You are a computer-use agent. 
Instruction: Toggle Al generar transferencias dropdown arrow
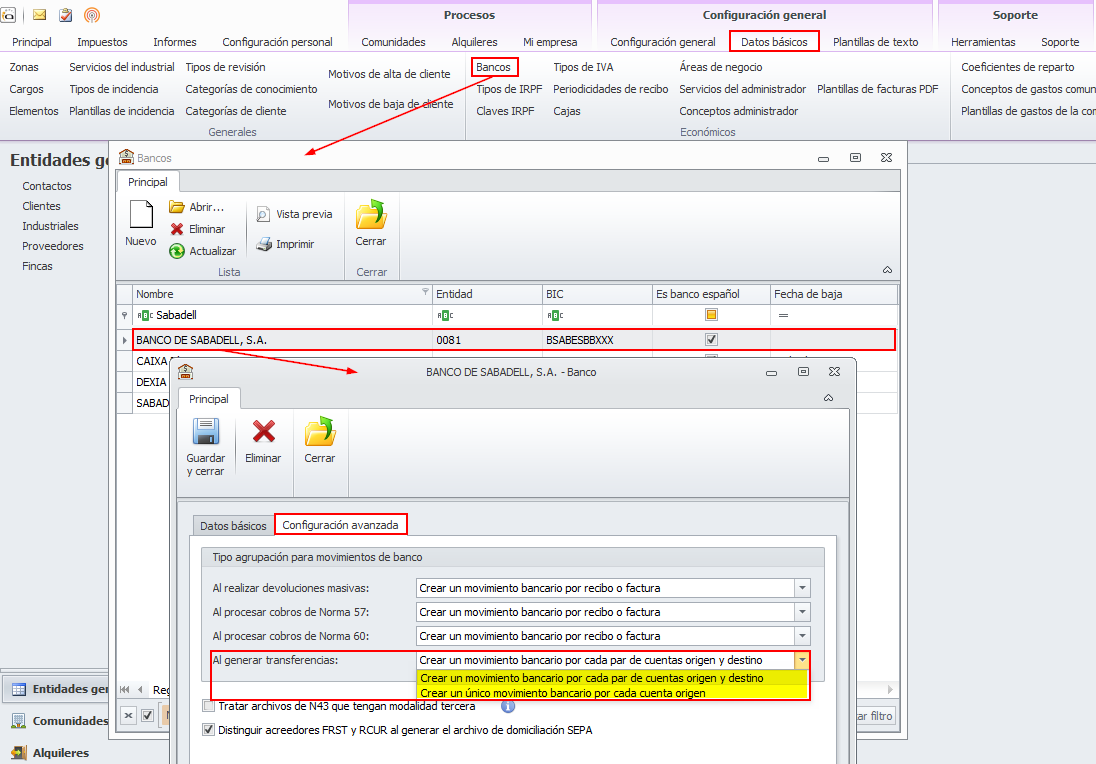tap(802, 661)
